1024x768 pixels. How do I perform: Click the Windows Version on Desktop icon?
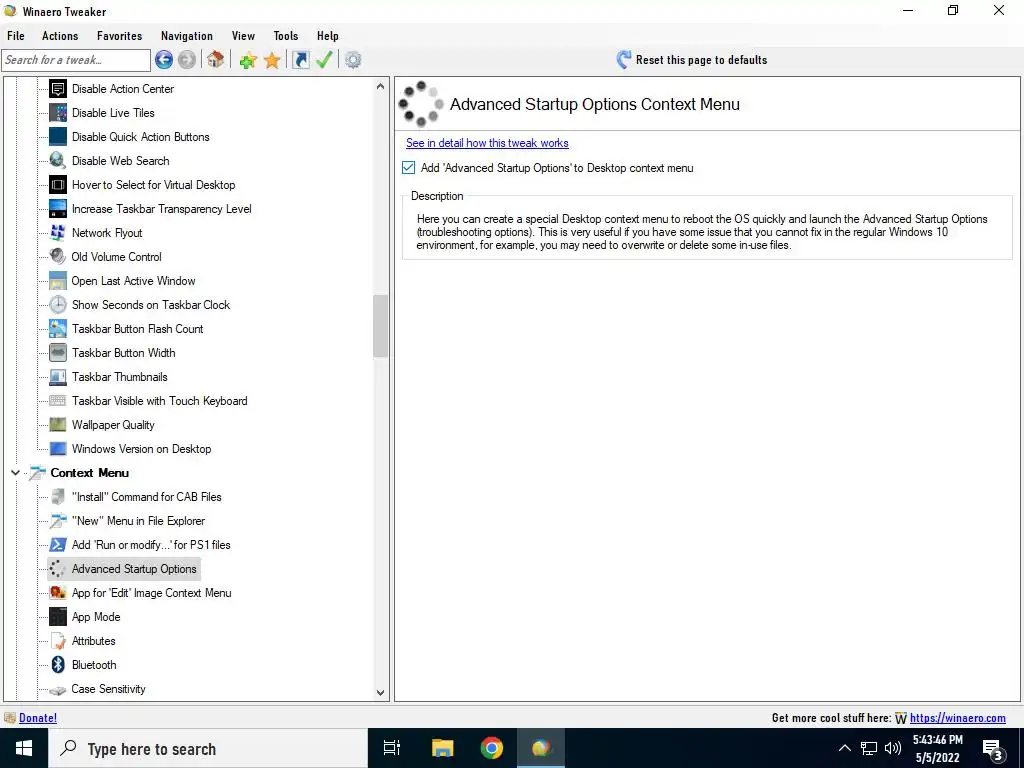click(57, 449)
